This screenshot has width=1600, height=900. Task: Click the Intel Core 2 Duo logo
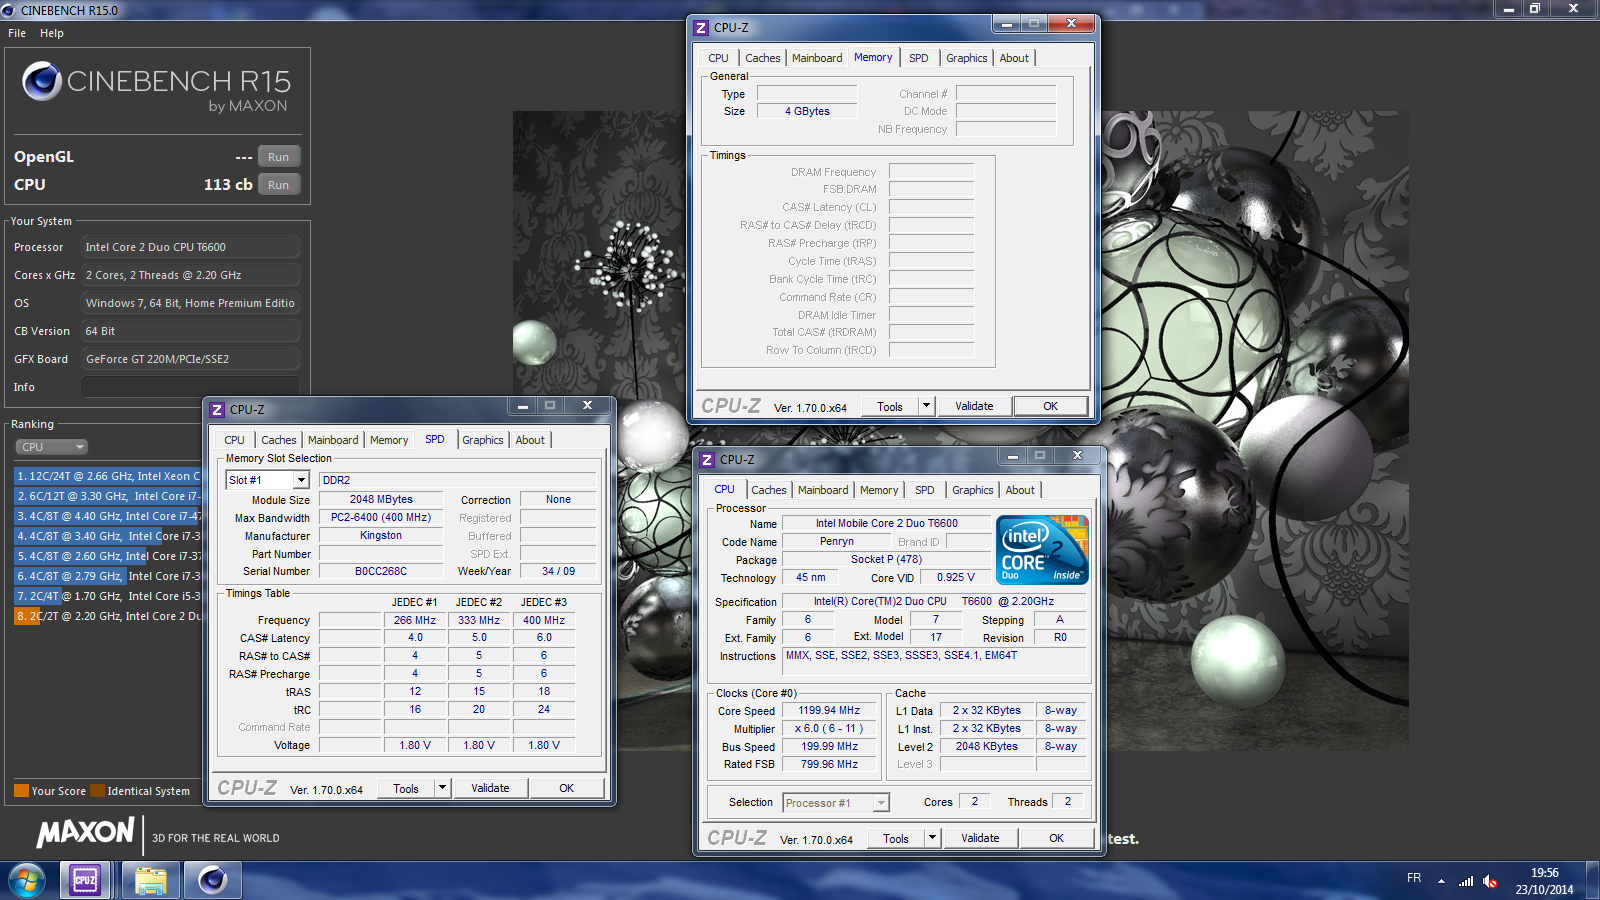pos(1043,549)
